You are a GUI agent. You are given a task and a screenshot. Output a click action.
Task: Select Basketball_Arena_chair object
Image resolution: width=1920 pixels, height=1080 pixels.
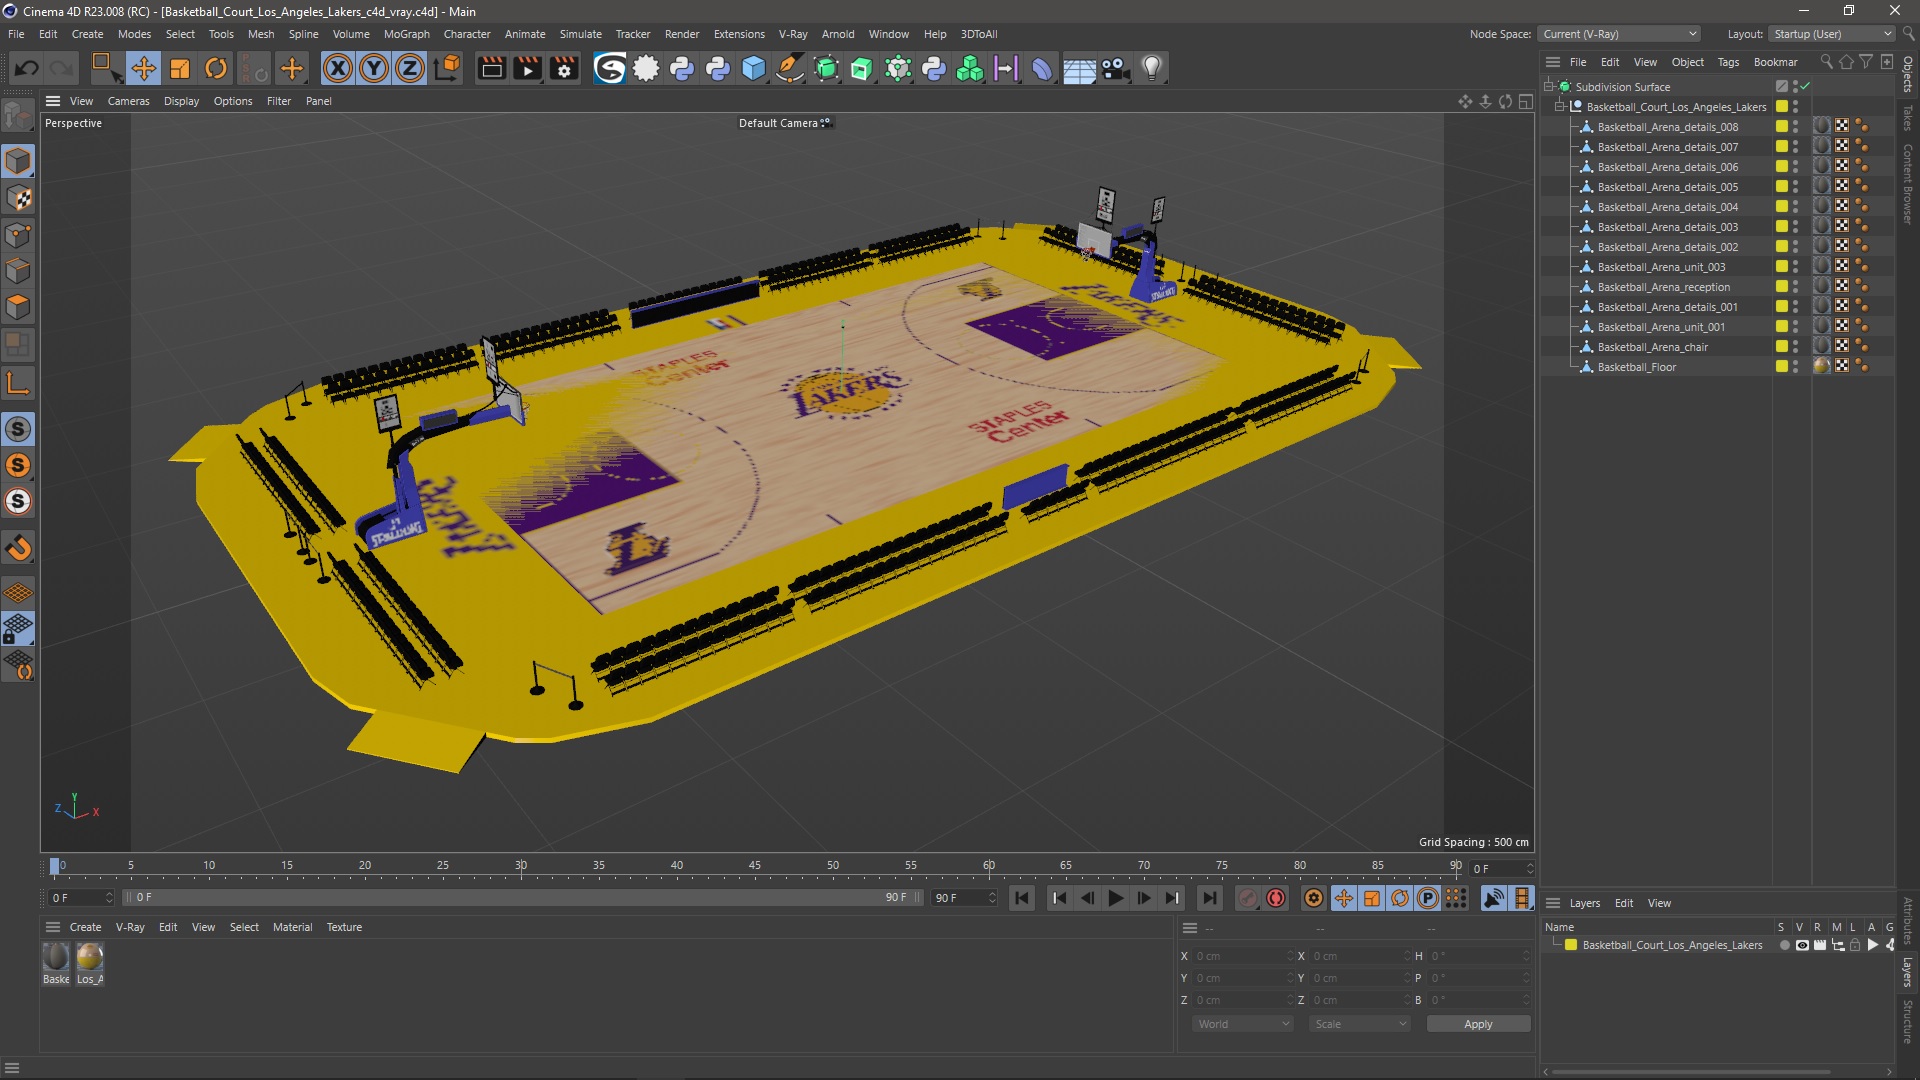[1652, 347]
